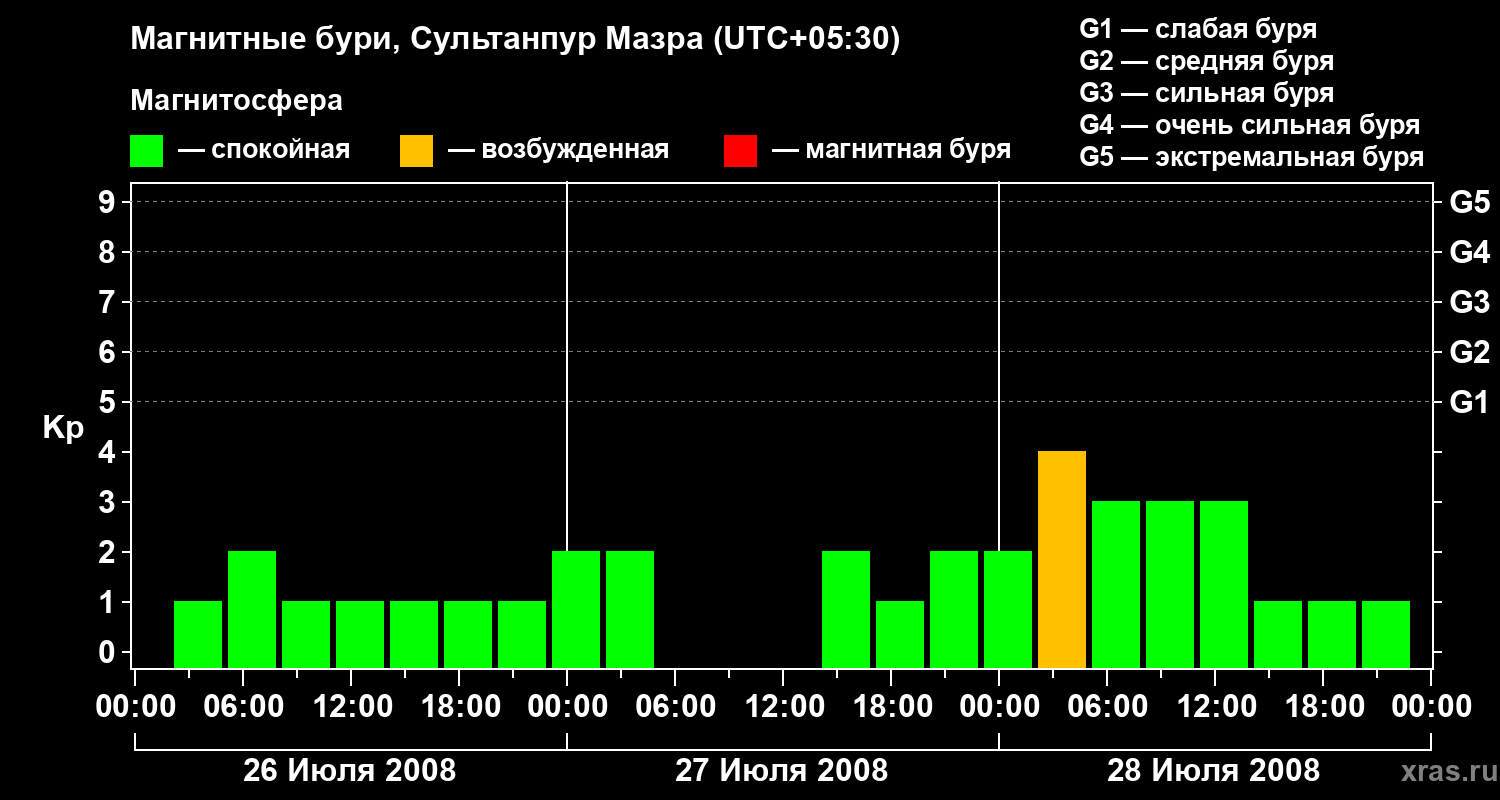The height and width of the screenshot is (800, 1500).
Task: Select the Kp 2 bar near 06:00 on 26 July
Action: pyautogui.click(x=252, y=610)
